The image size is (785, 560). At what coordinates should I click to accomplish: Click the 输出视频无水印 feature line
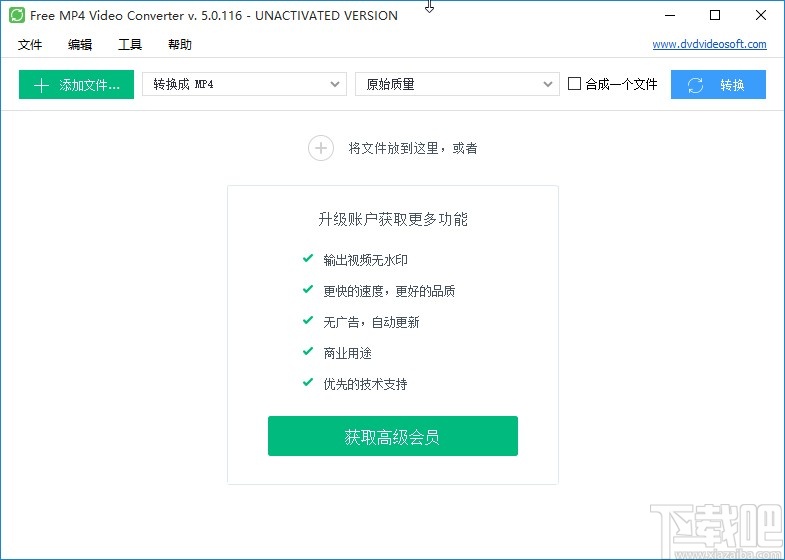pos(365,260)
